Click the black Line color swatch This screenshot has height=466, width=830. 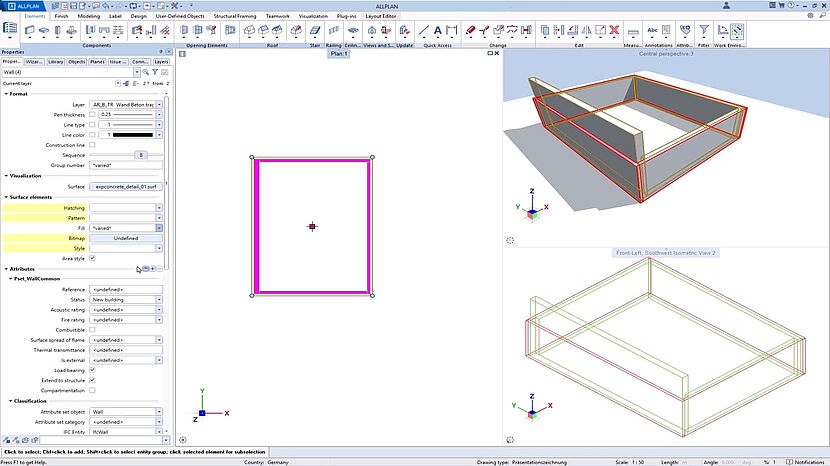coord(132,134)
